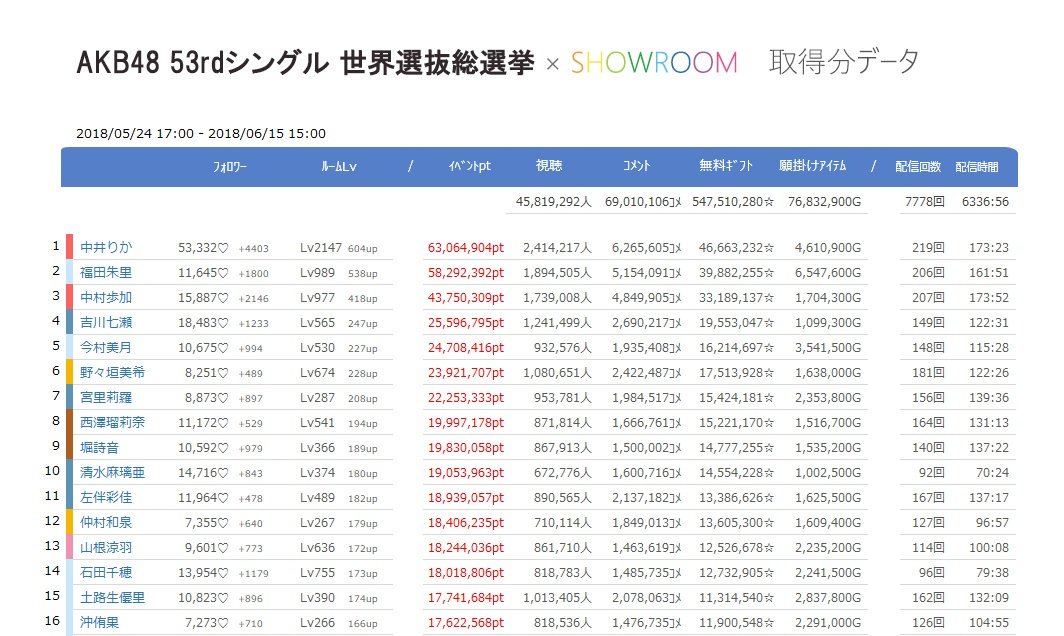Screen dimensions: 1064x636
Task: Click the pink team color bar of 山根涼羽
Action: pyautogui.click(x=69, y=547)
